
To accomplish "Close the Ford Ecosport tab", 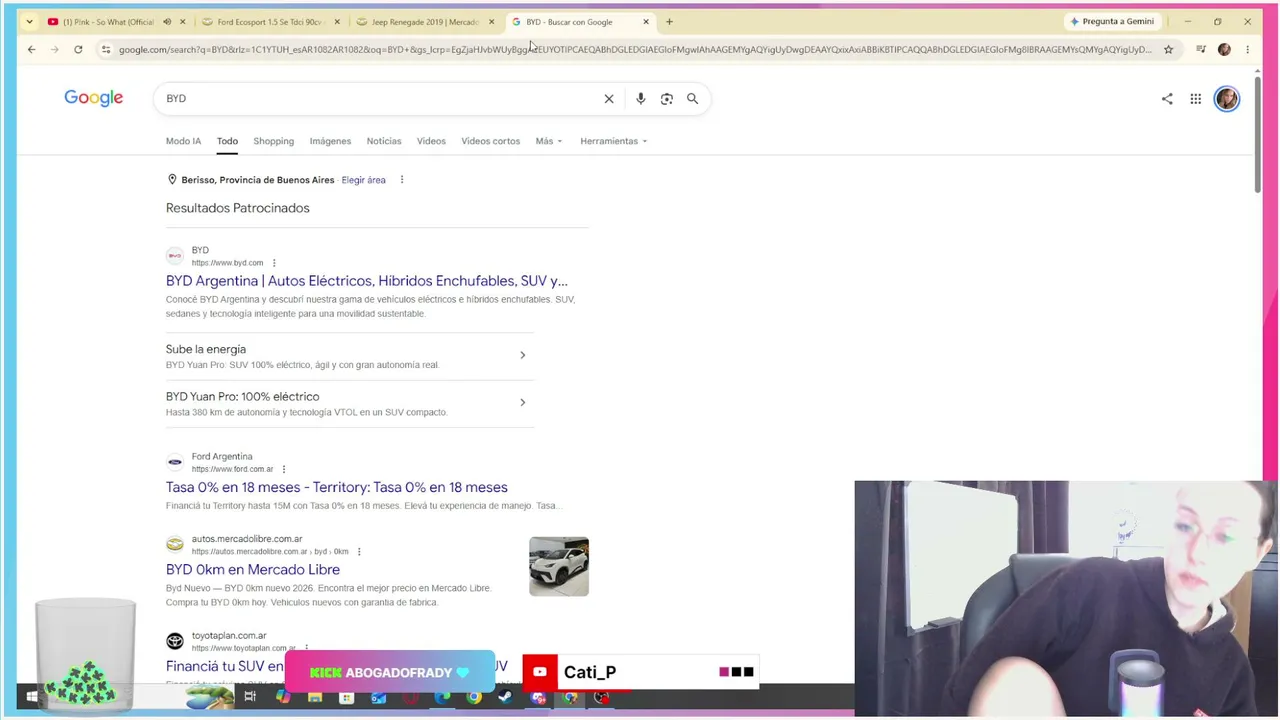I will [337, 21].
